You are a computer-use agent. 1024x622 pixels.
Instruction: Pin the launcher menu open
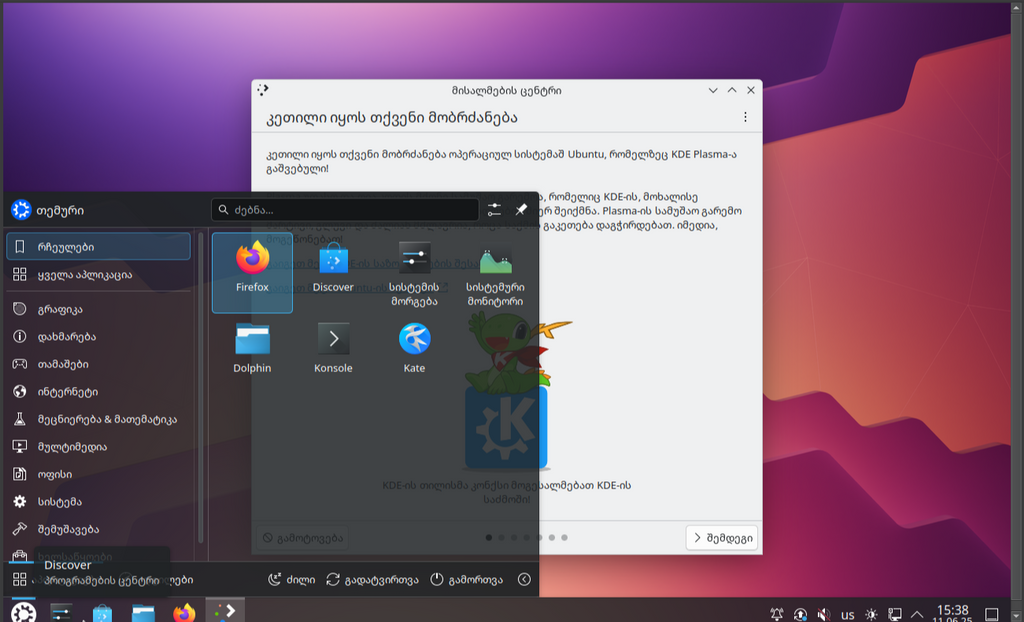521,210
